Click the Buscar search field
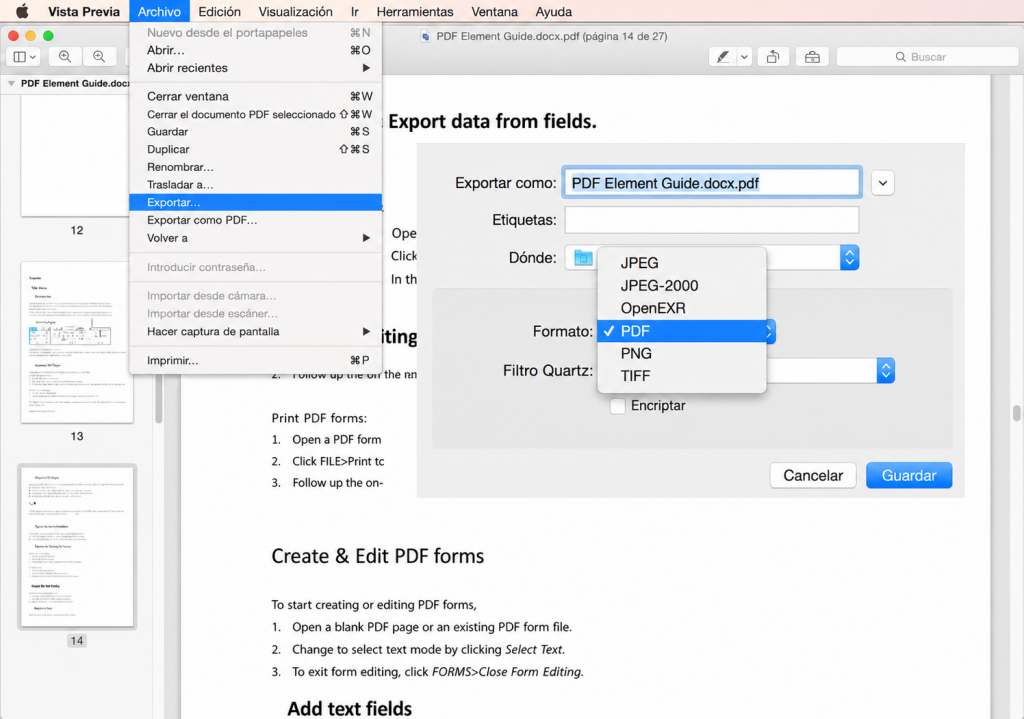The image size is (1024, 719). coord(927,57)
